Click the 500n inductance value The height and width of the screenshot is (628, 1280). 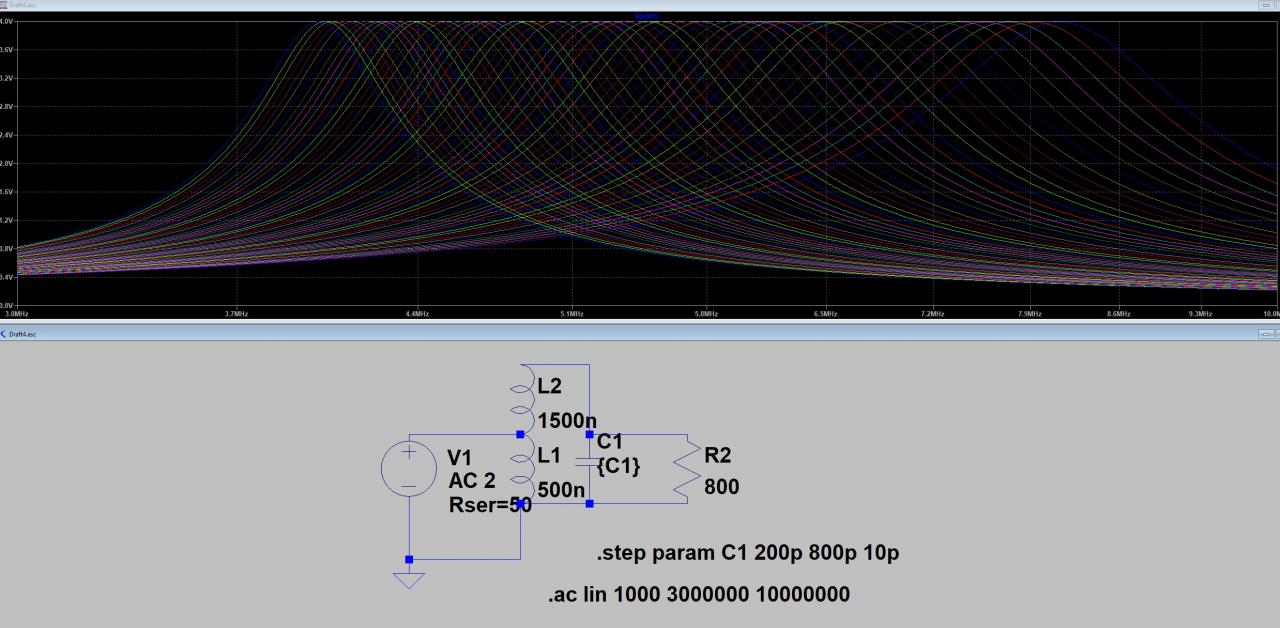tap(562, 491)
